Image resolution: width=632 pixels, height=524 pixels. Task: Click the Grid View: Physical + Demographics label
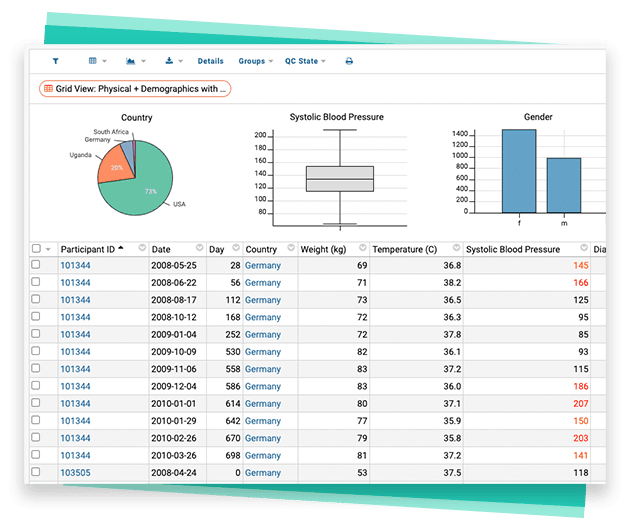pyautogui.click(x=135, y=89)
